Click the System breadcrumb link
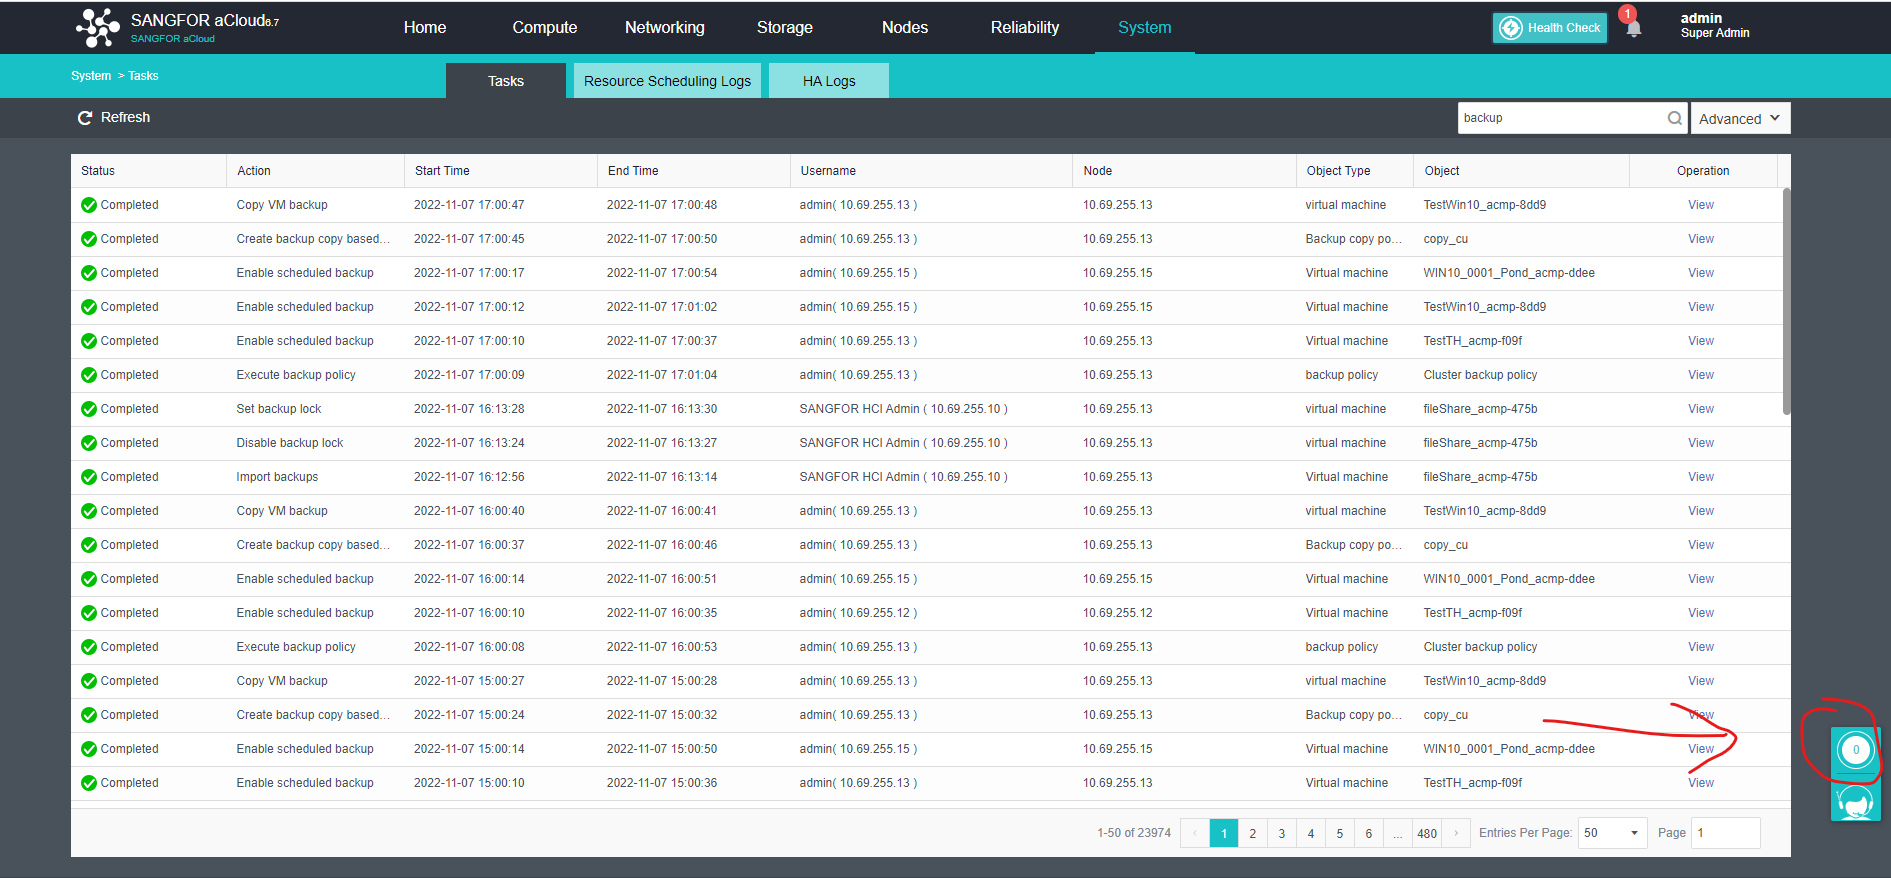The width and height of the screenshot is (1891, 878). coord(91,76)
